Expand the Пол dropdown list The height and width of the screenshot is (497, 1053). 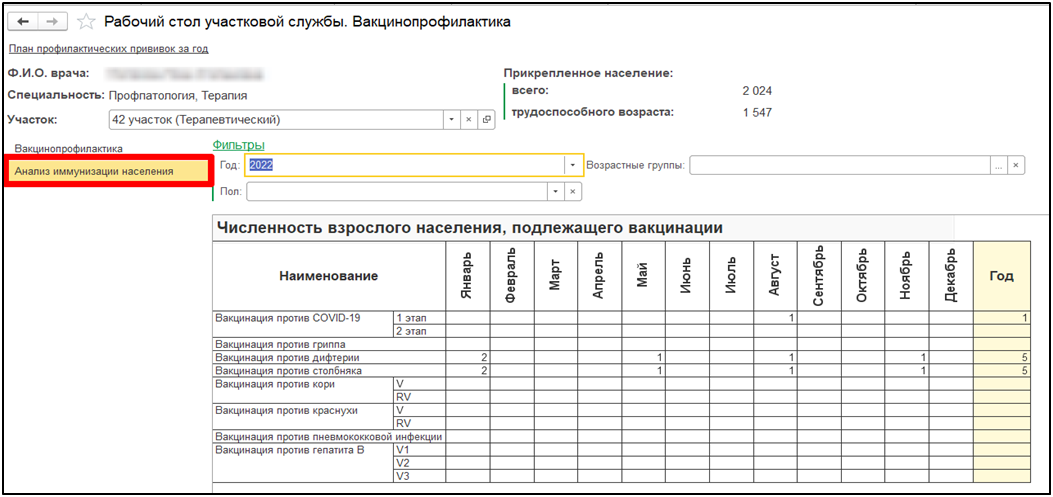(555, 191)
